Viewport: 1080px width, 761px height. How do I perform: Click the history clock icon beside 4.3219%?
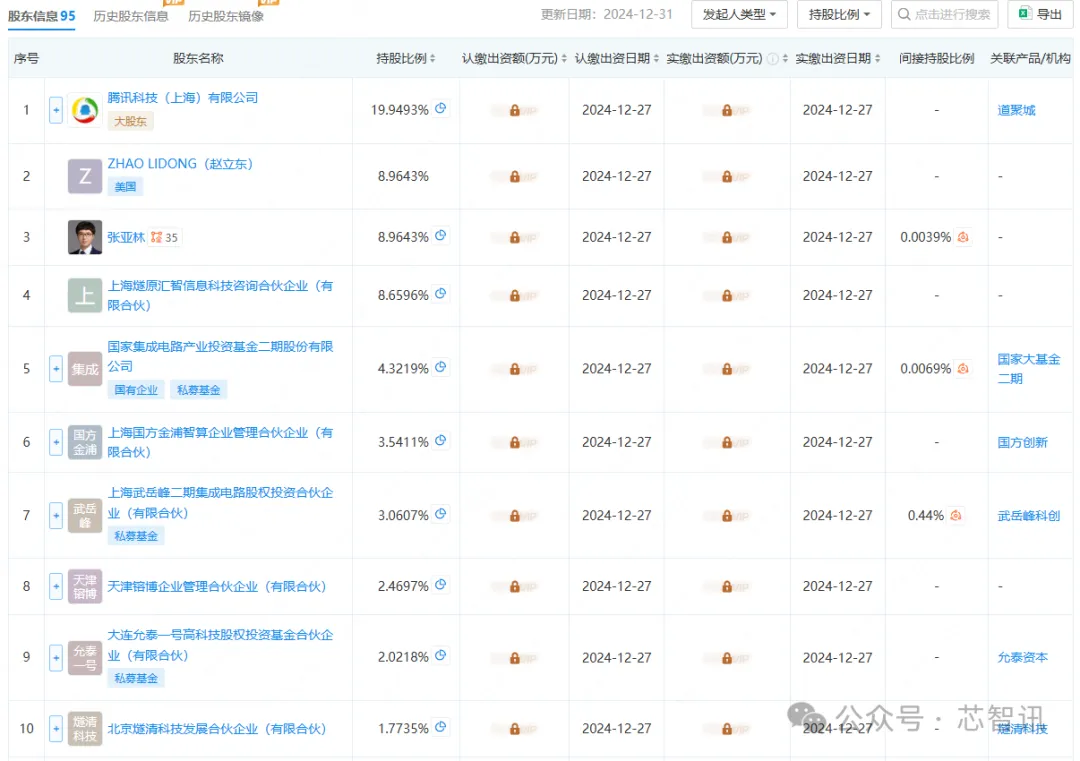click(x=441, y=367)
